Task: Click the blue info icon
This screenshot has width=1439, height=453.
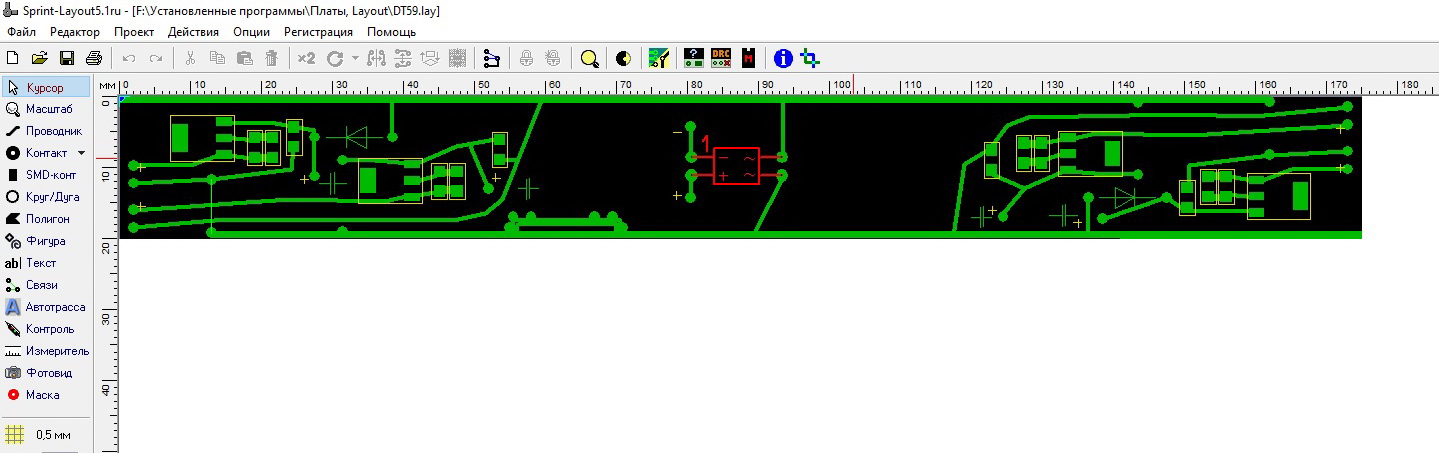Action: click(x=783, y=58)
